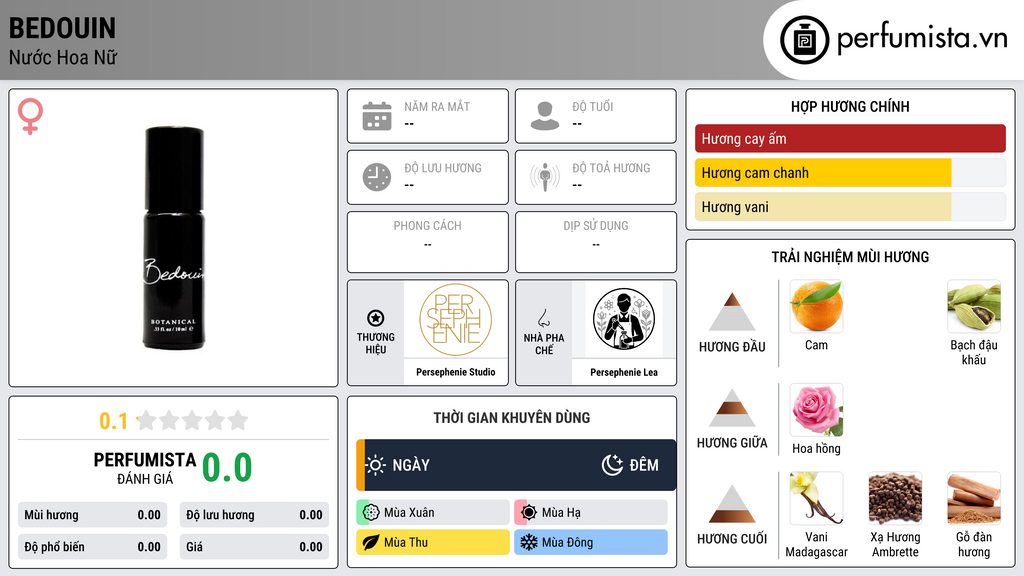Select the Hoa hồng rose image
The height and width of the screenshot is (576, 1024).
pos(816,409)
